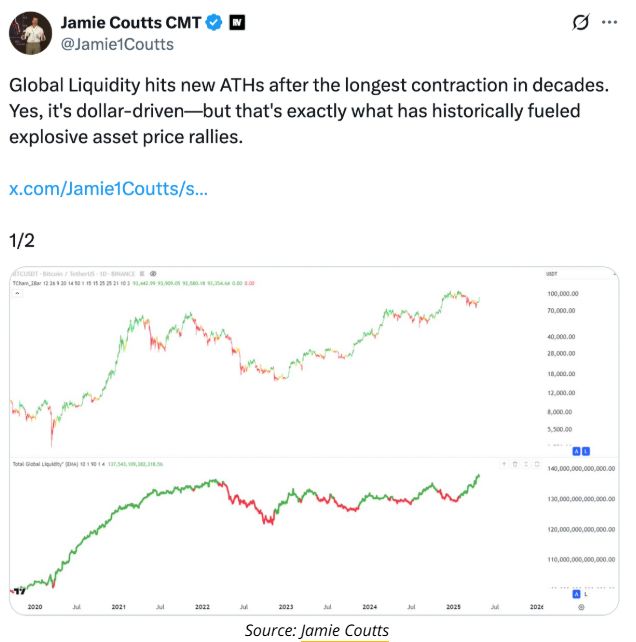Image resolution: width=636 pixels, height=642 pixels.
Task: Click the USDT currency label on price axis
Action: (x=551, y=273)
